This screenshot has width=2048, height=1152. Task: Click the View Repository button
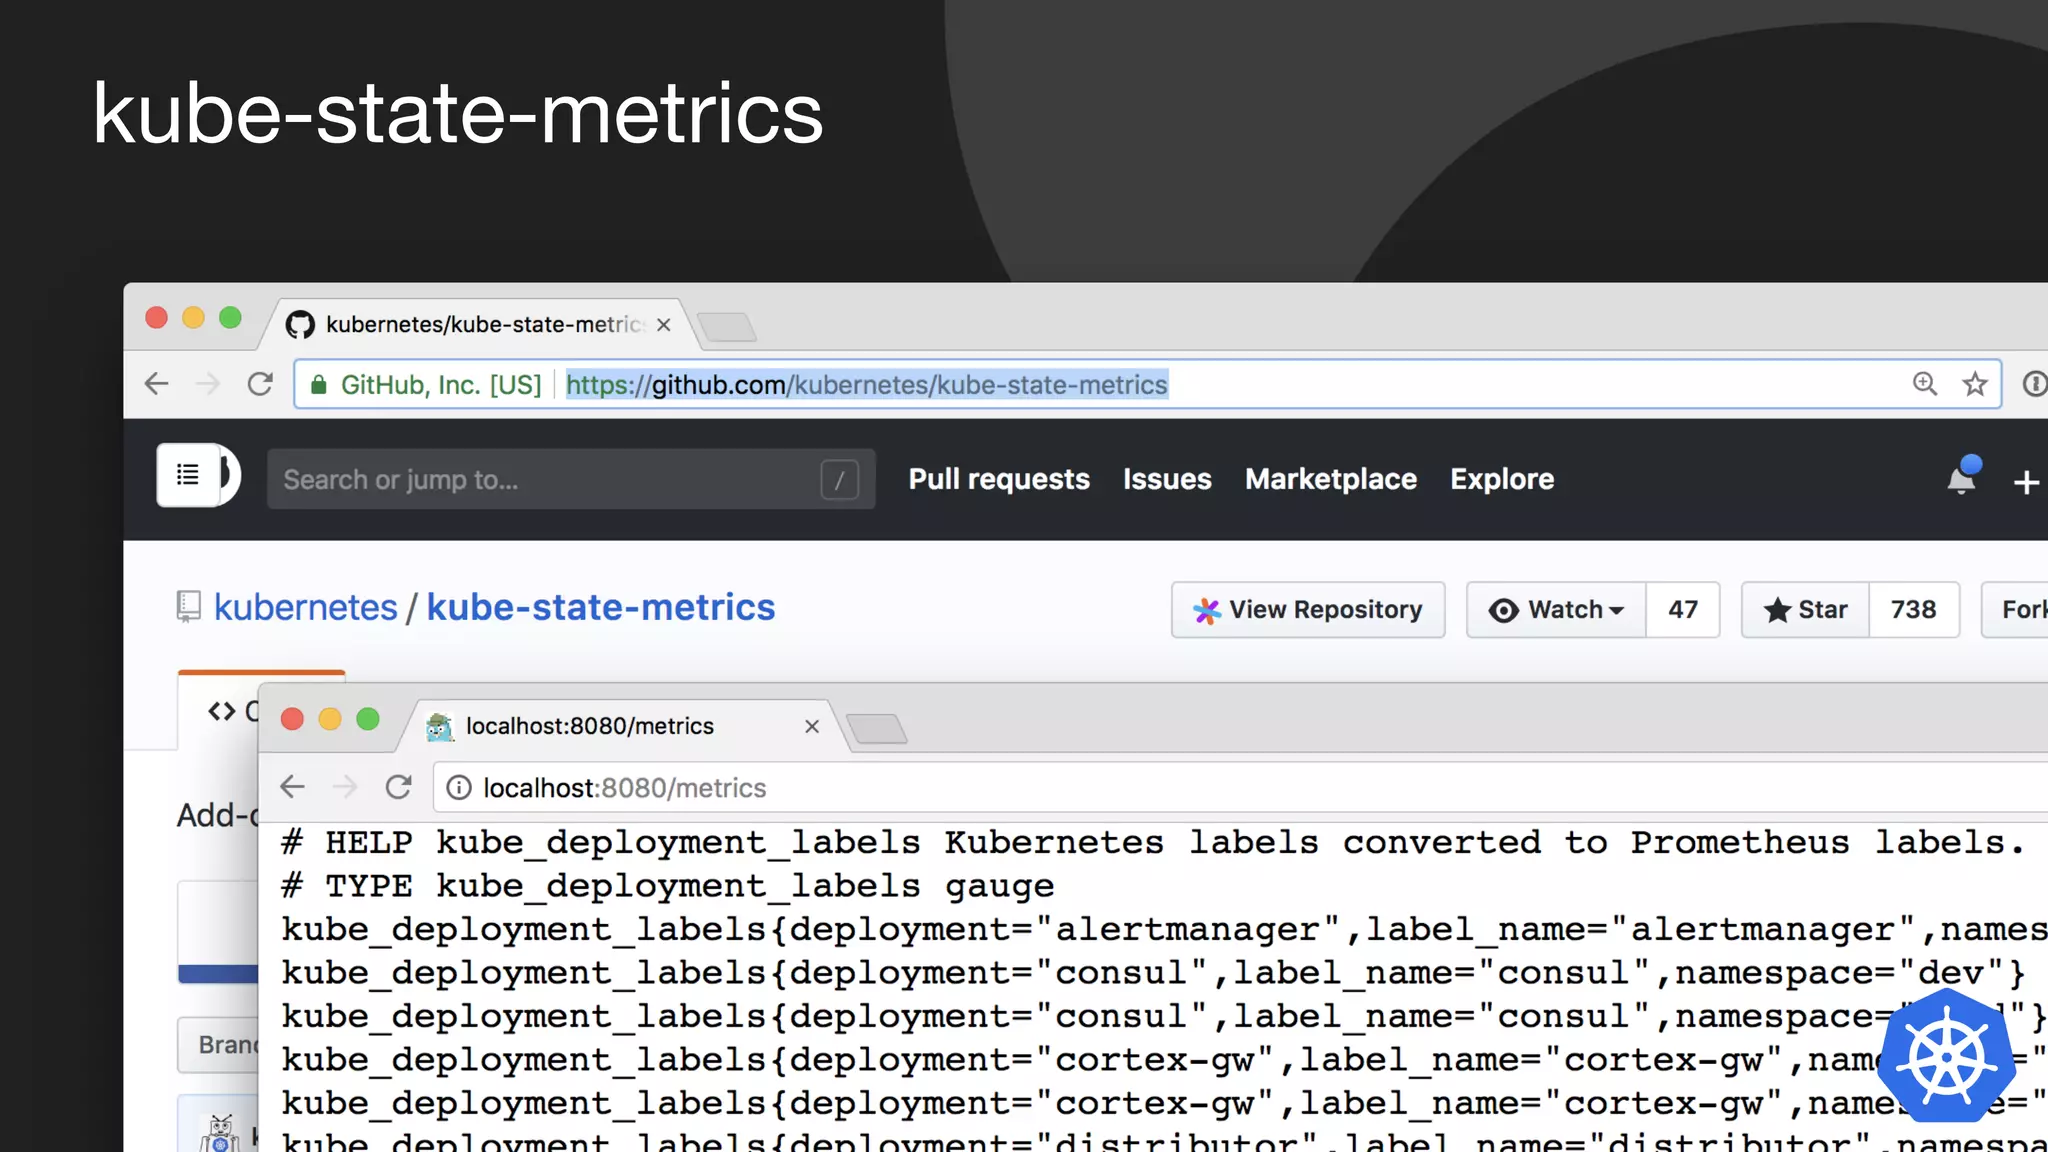[1308, 609]
